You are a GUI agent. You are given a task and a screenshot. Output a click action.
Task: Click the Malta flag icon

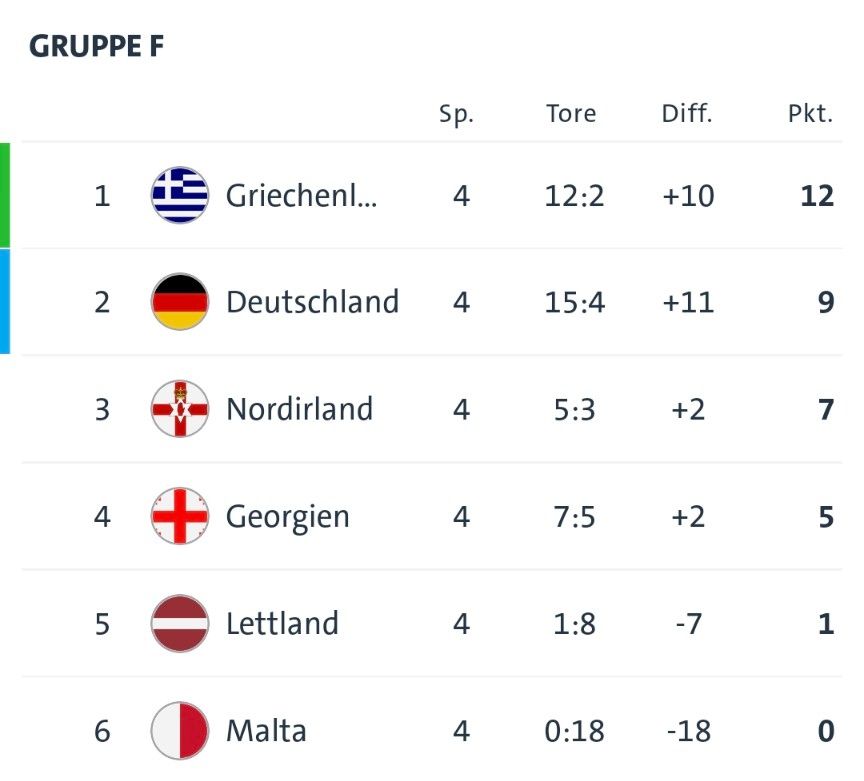click(180, 731)
